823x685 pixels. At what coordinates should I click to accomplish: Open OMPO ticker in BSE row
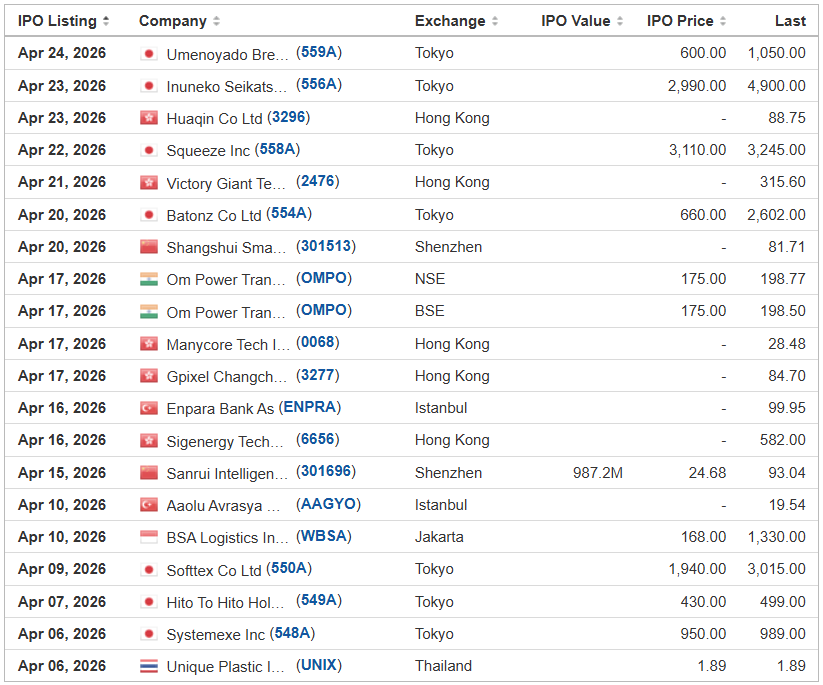pos(324,310)
